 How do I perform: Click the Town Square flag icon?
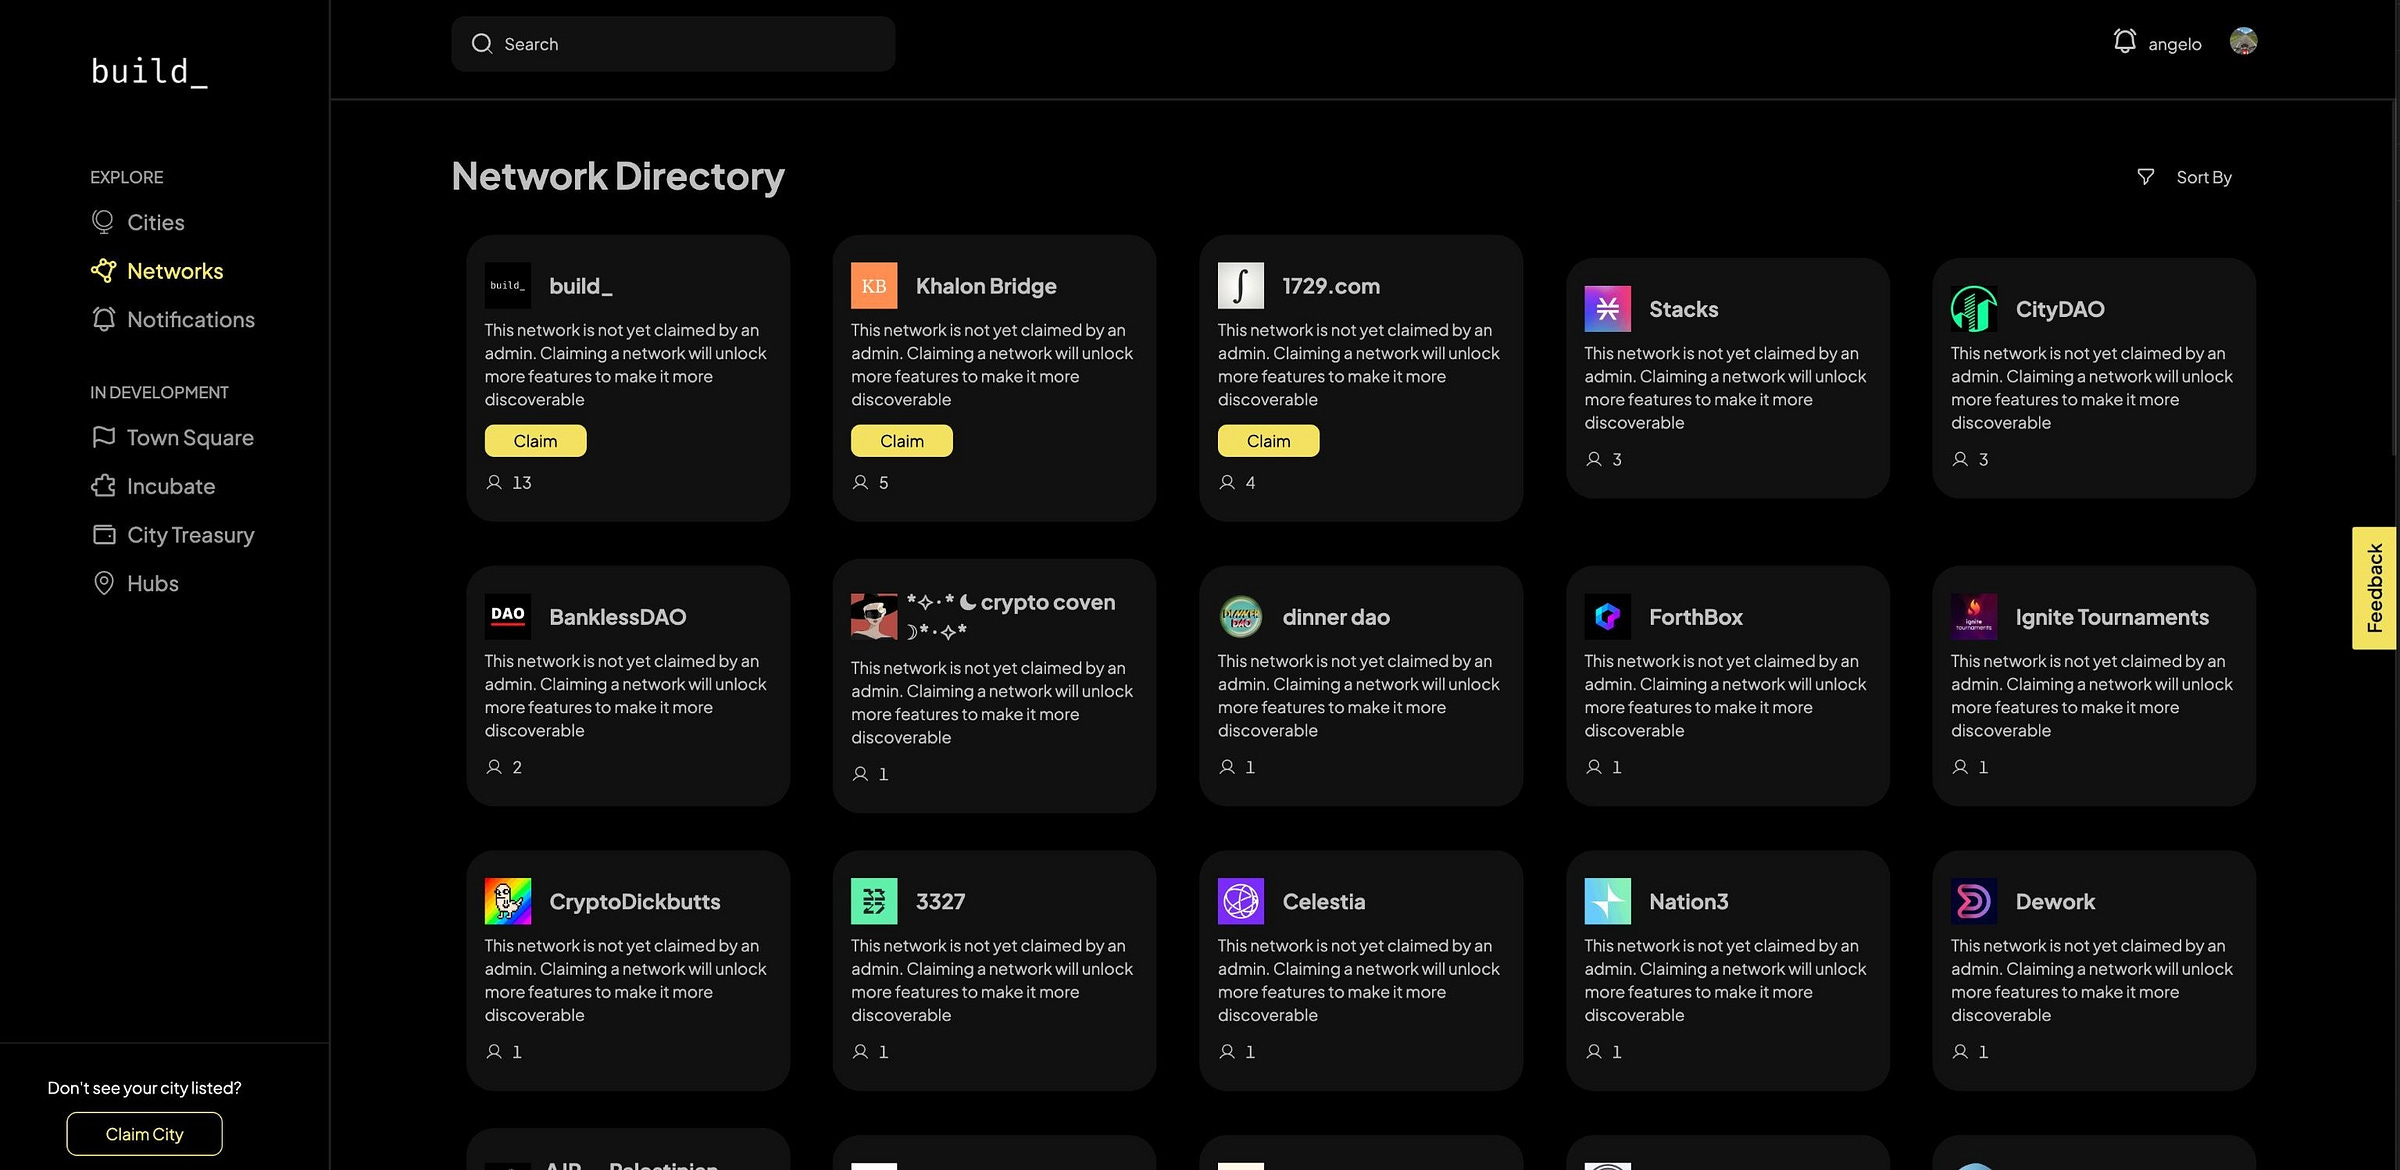coord(103,437)
